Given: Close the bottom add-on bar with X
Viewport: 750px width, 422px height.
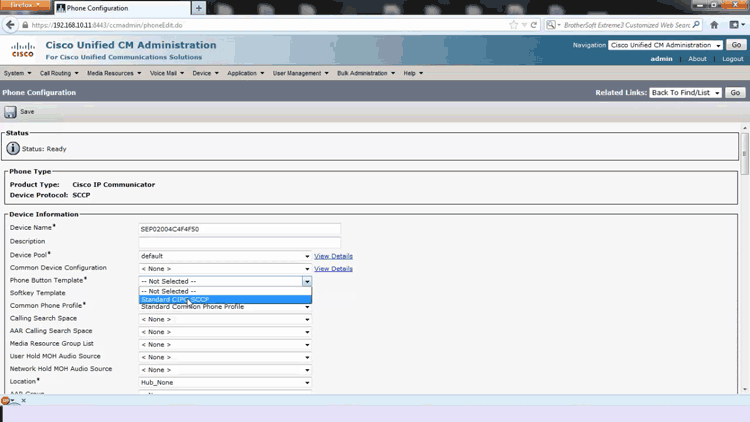Looking at the screenshot, I should [23, 400].
